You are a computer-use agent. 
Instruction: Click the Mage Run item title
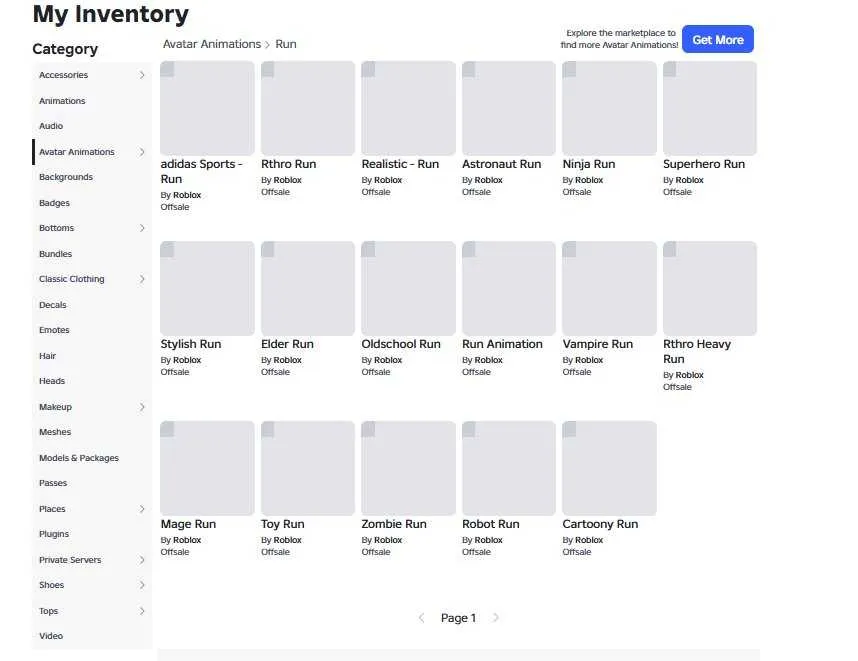click(x=188, y=524)
